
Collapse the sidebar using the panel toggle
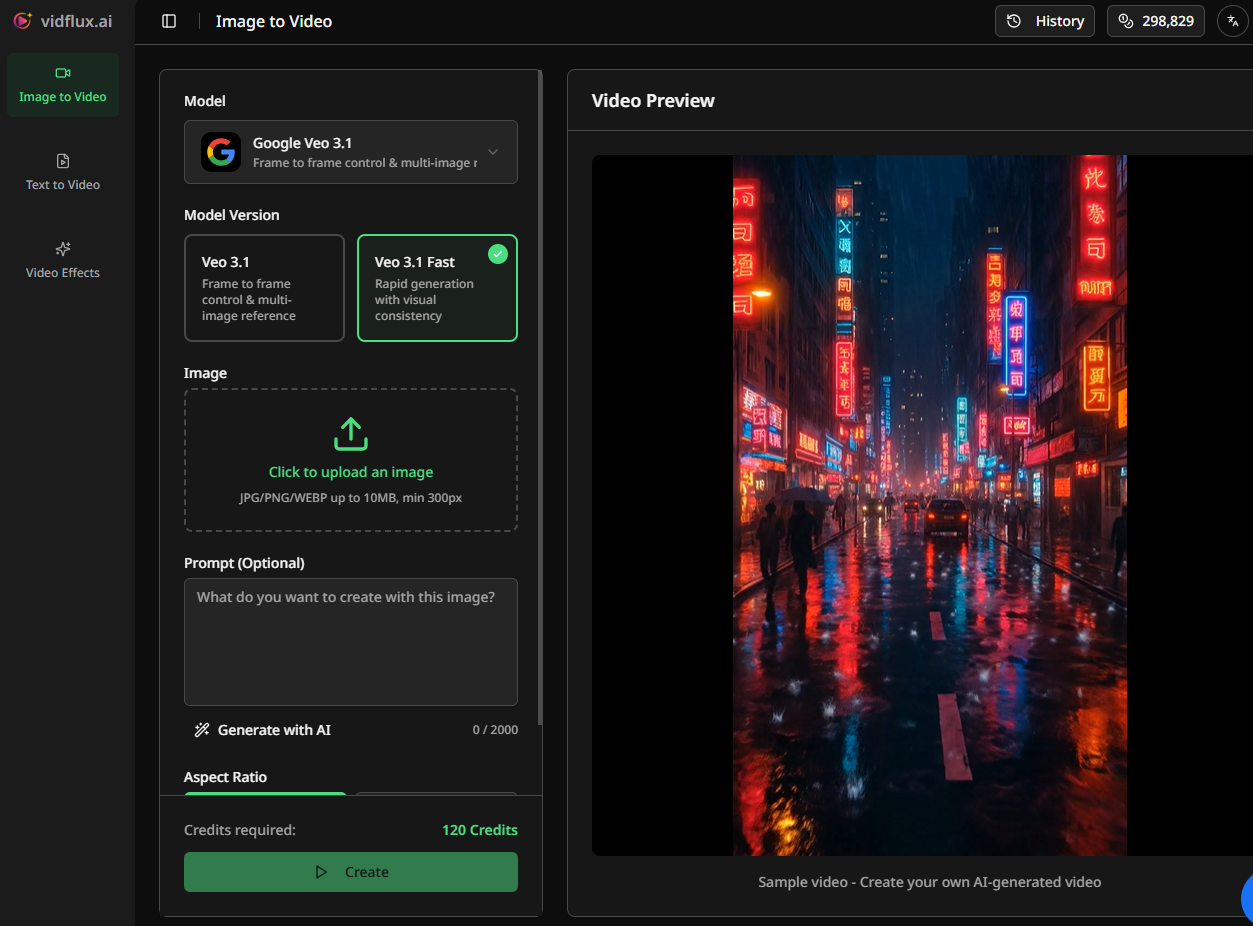(x=169, y=20)
